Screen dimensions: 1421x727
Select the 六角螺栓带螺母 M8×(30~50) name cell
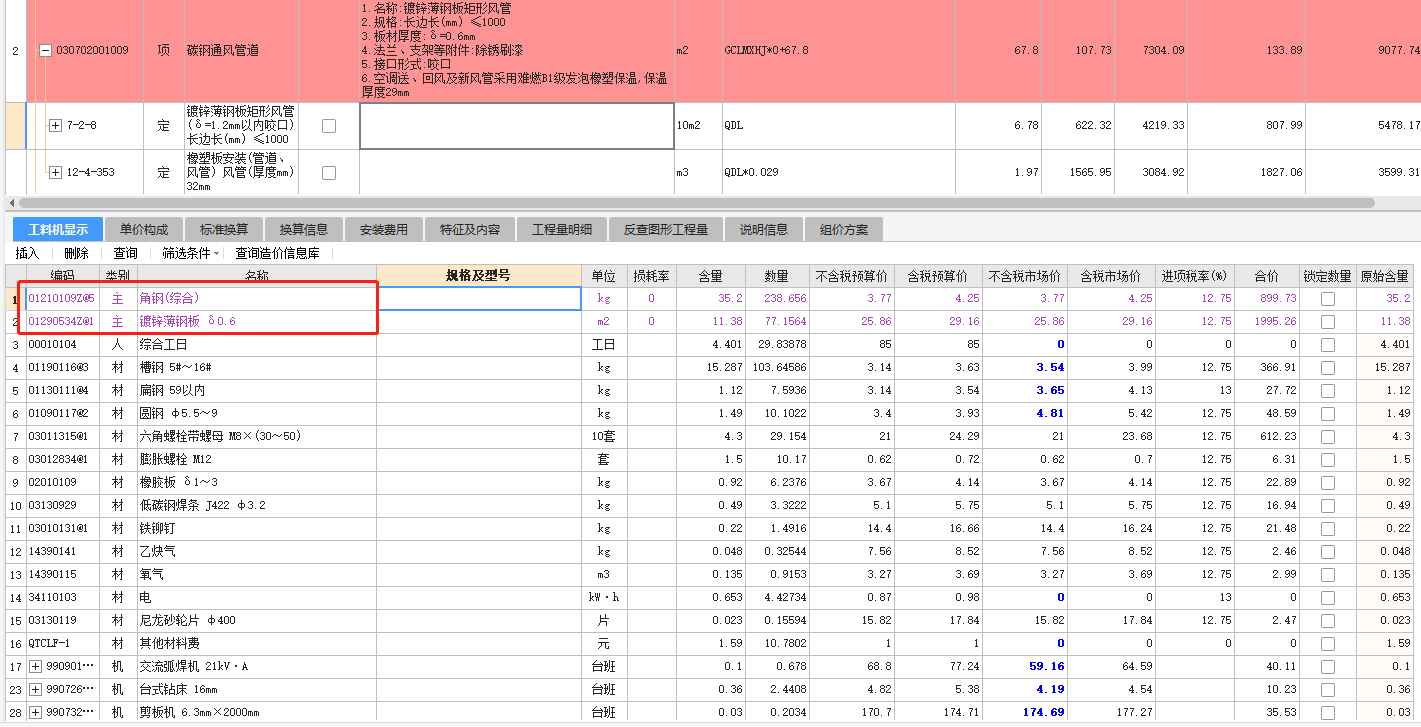tap(257, 436)
